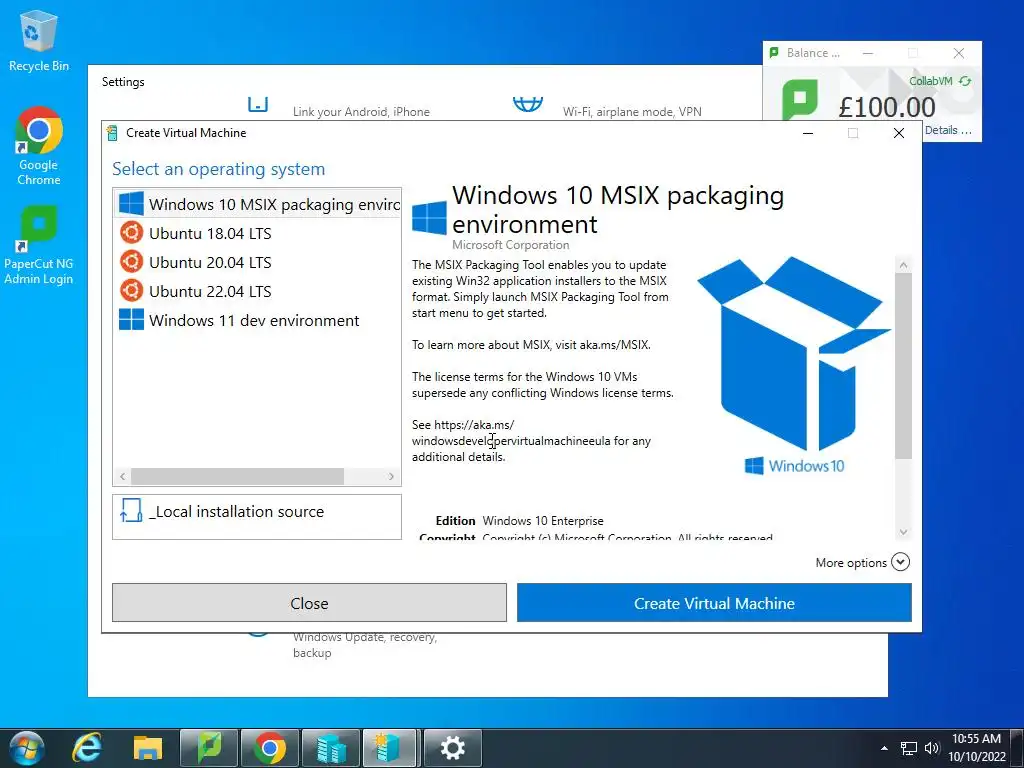Click the taskbar clock and date
This screenshot has width=1024, height=768.
pyautogui.click(x=977, y=748)
